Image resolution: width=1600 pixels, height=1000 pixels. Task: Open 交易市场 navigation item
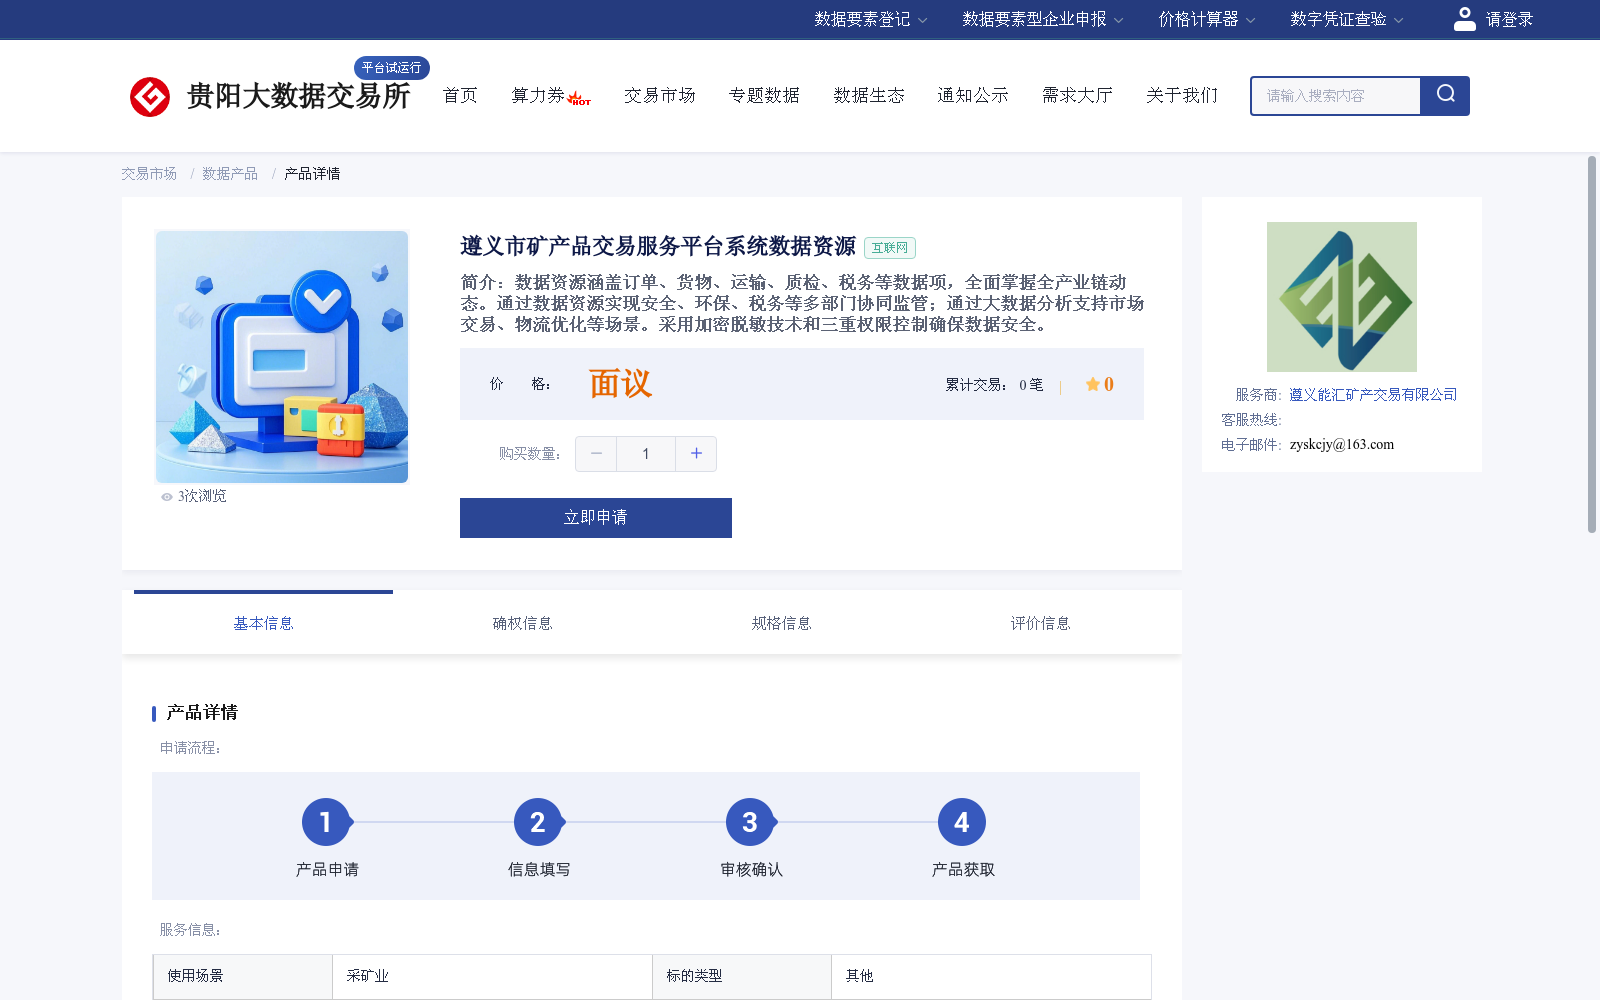pos(660,96)
